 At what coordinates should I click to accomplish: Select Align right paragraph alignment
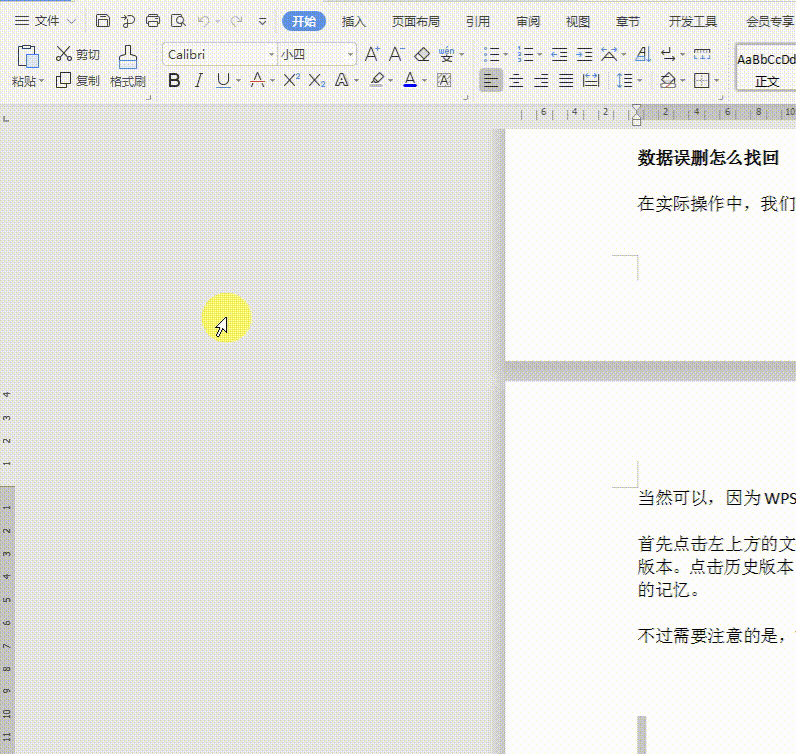click(x=541, y=80)
